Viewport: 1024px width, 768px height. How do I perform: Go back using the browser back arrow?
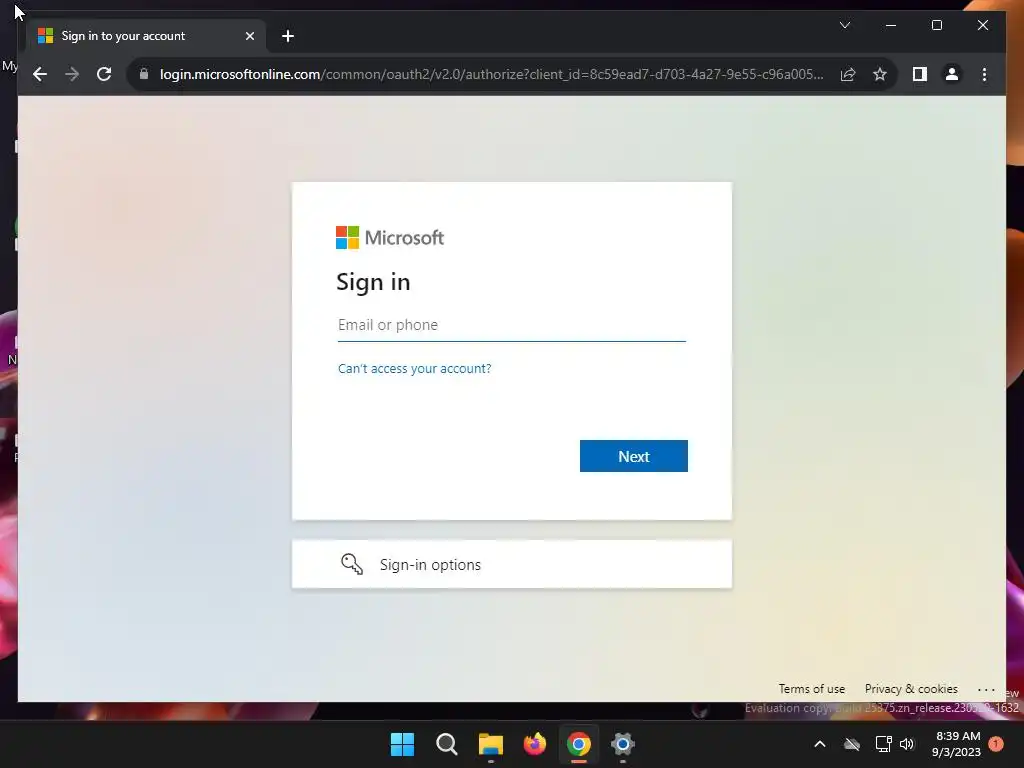[x=40, y=74]
